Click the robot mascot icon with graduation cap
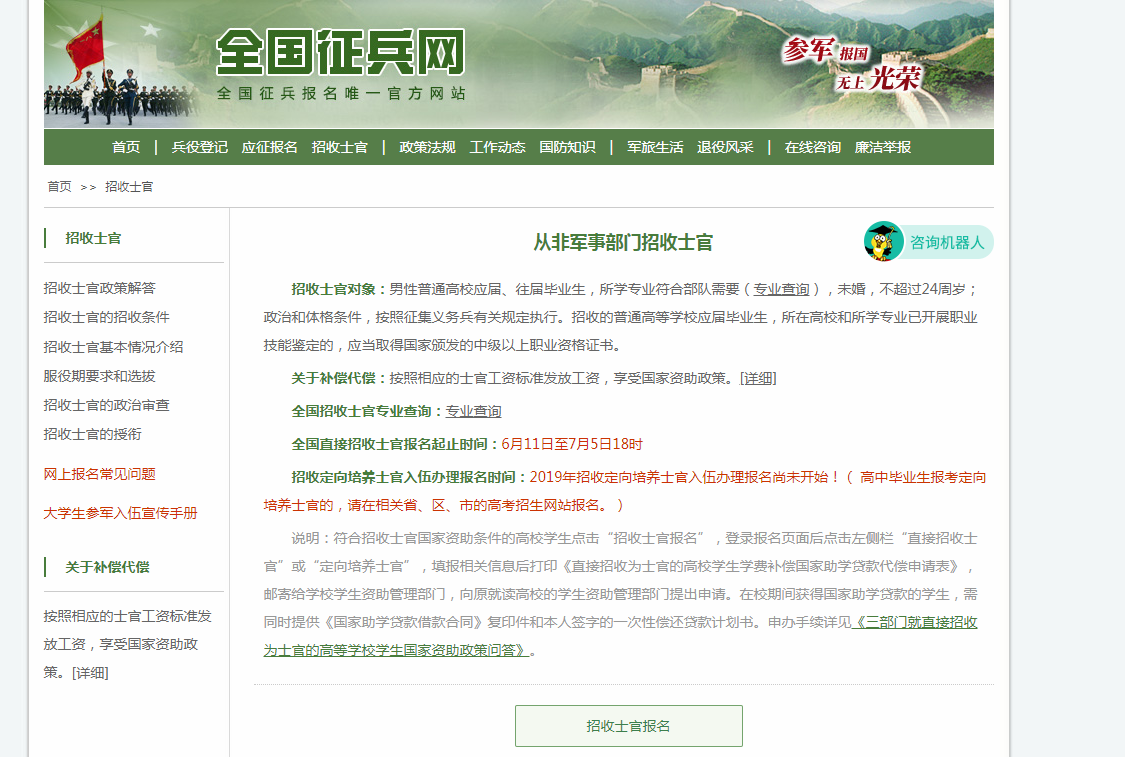The width and height of the screenshot is (1125, 757). coord(883,242)
